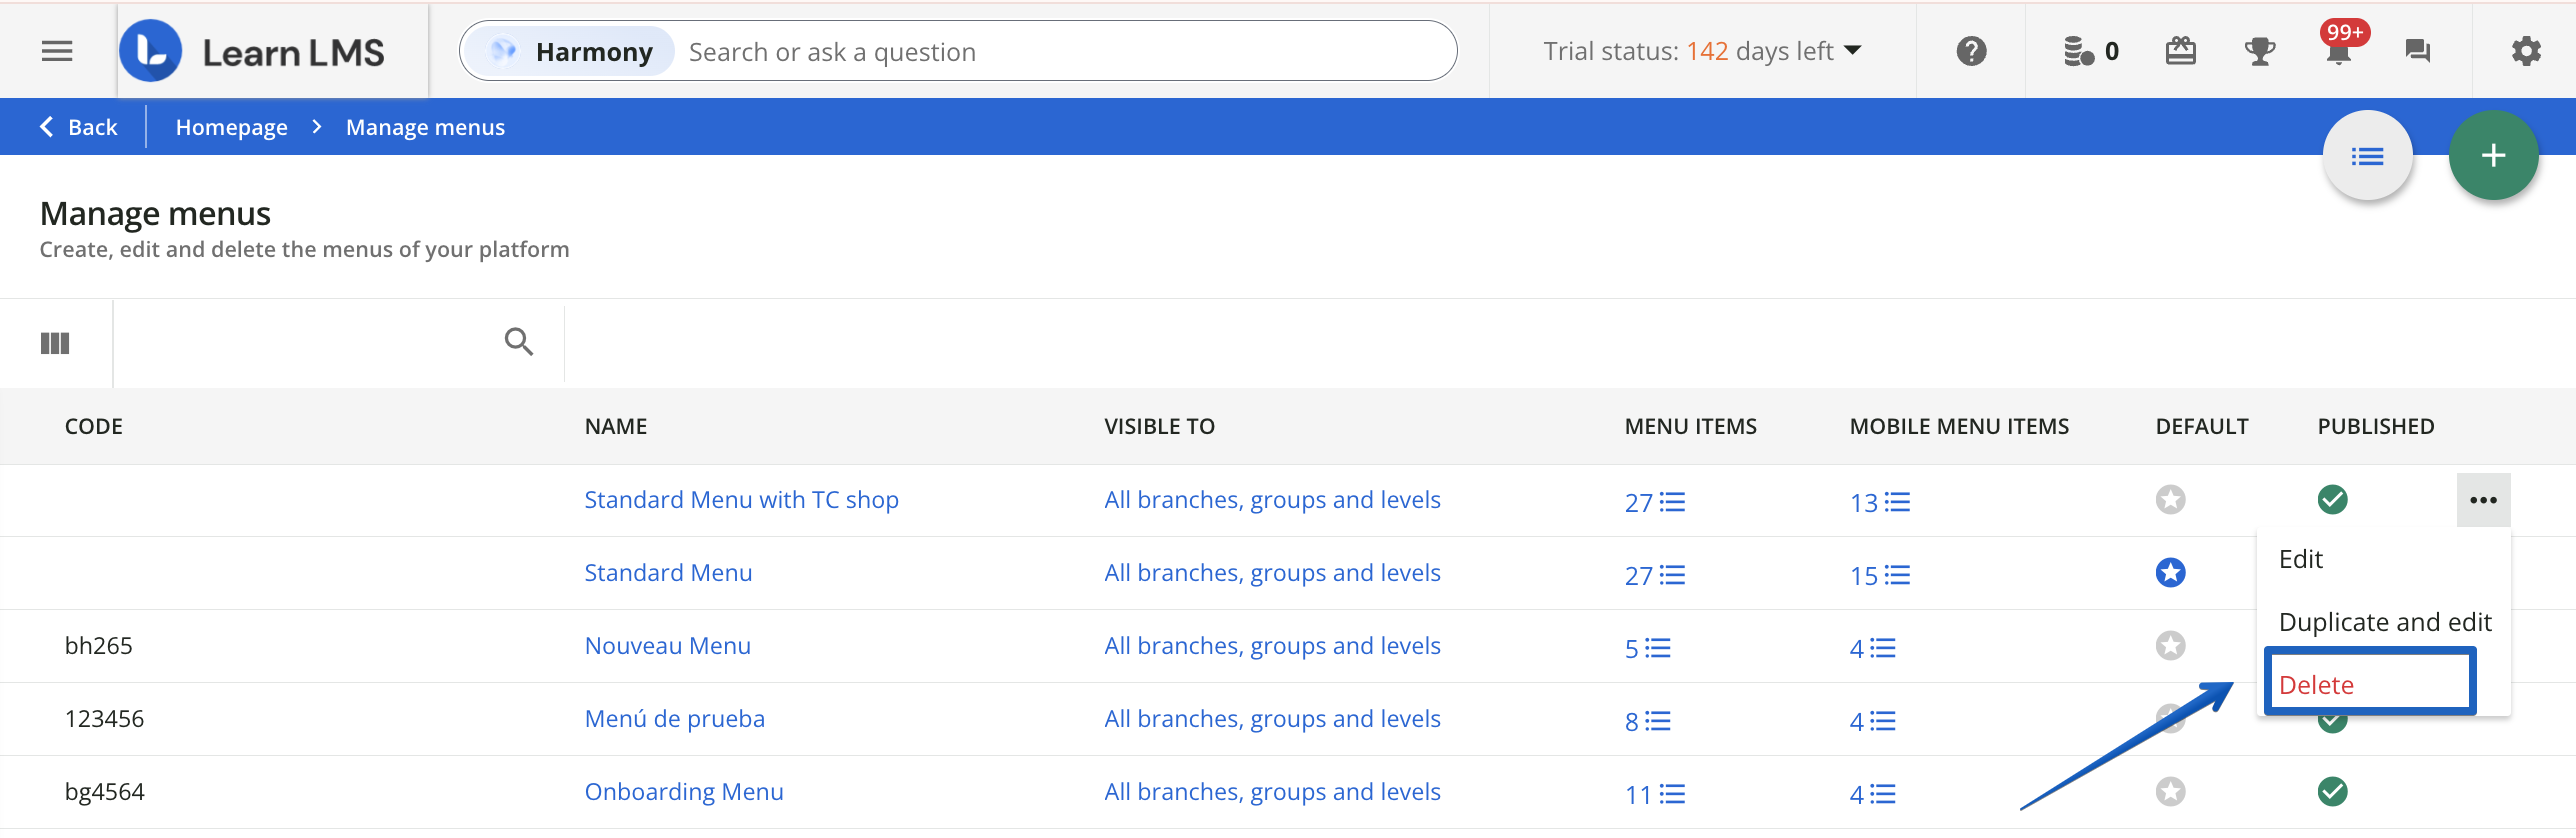
Task: Open the Onboarding Menu link
Action: [x=684, y=792]
